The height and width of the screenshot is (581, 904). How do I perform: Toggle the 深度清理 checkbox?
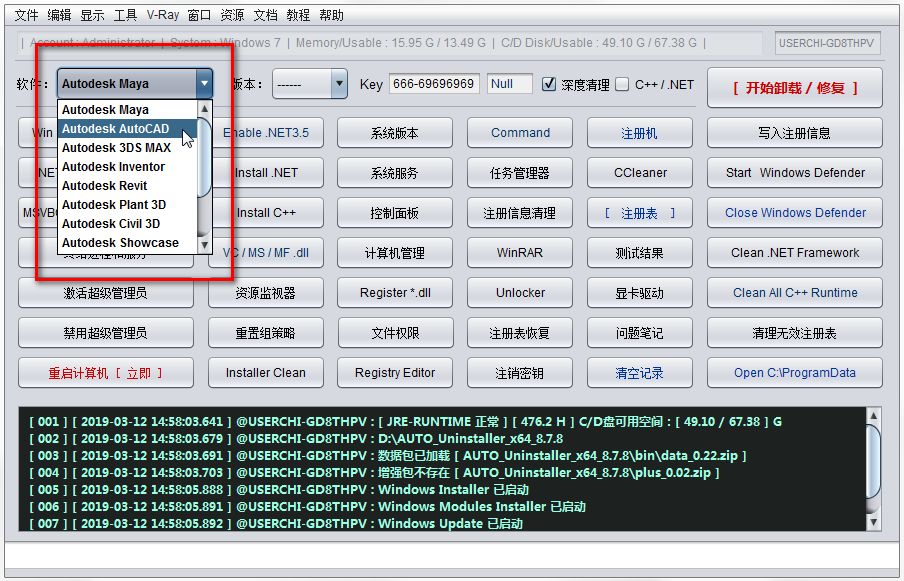tap(549, 84)
